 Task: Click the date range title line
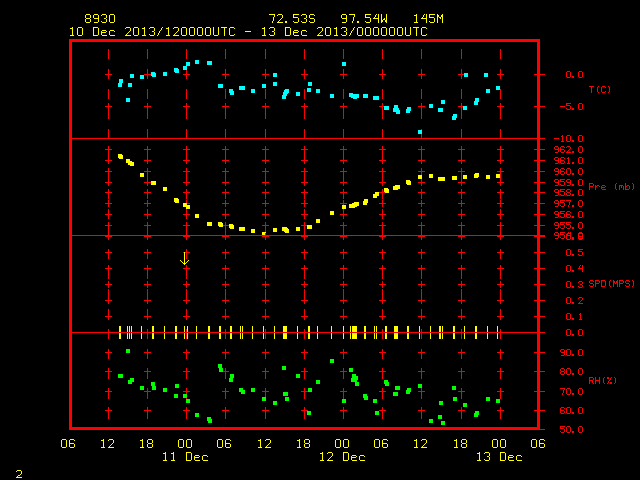coord(248,32)
